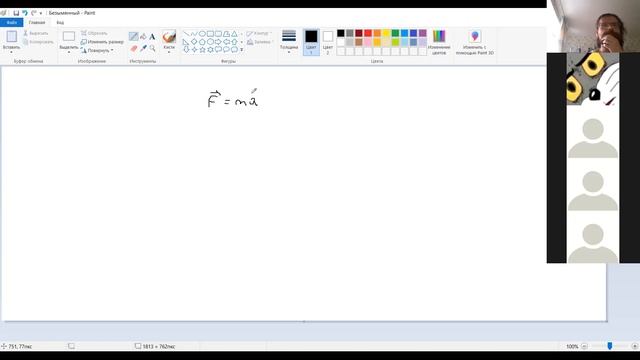Open the Thickness (Толщина) dropdown

(289, 42)
